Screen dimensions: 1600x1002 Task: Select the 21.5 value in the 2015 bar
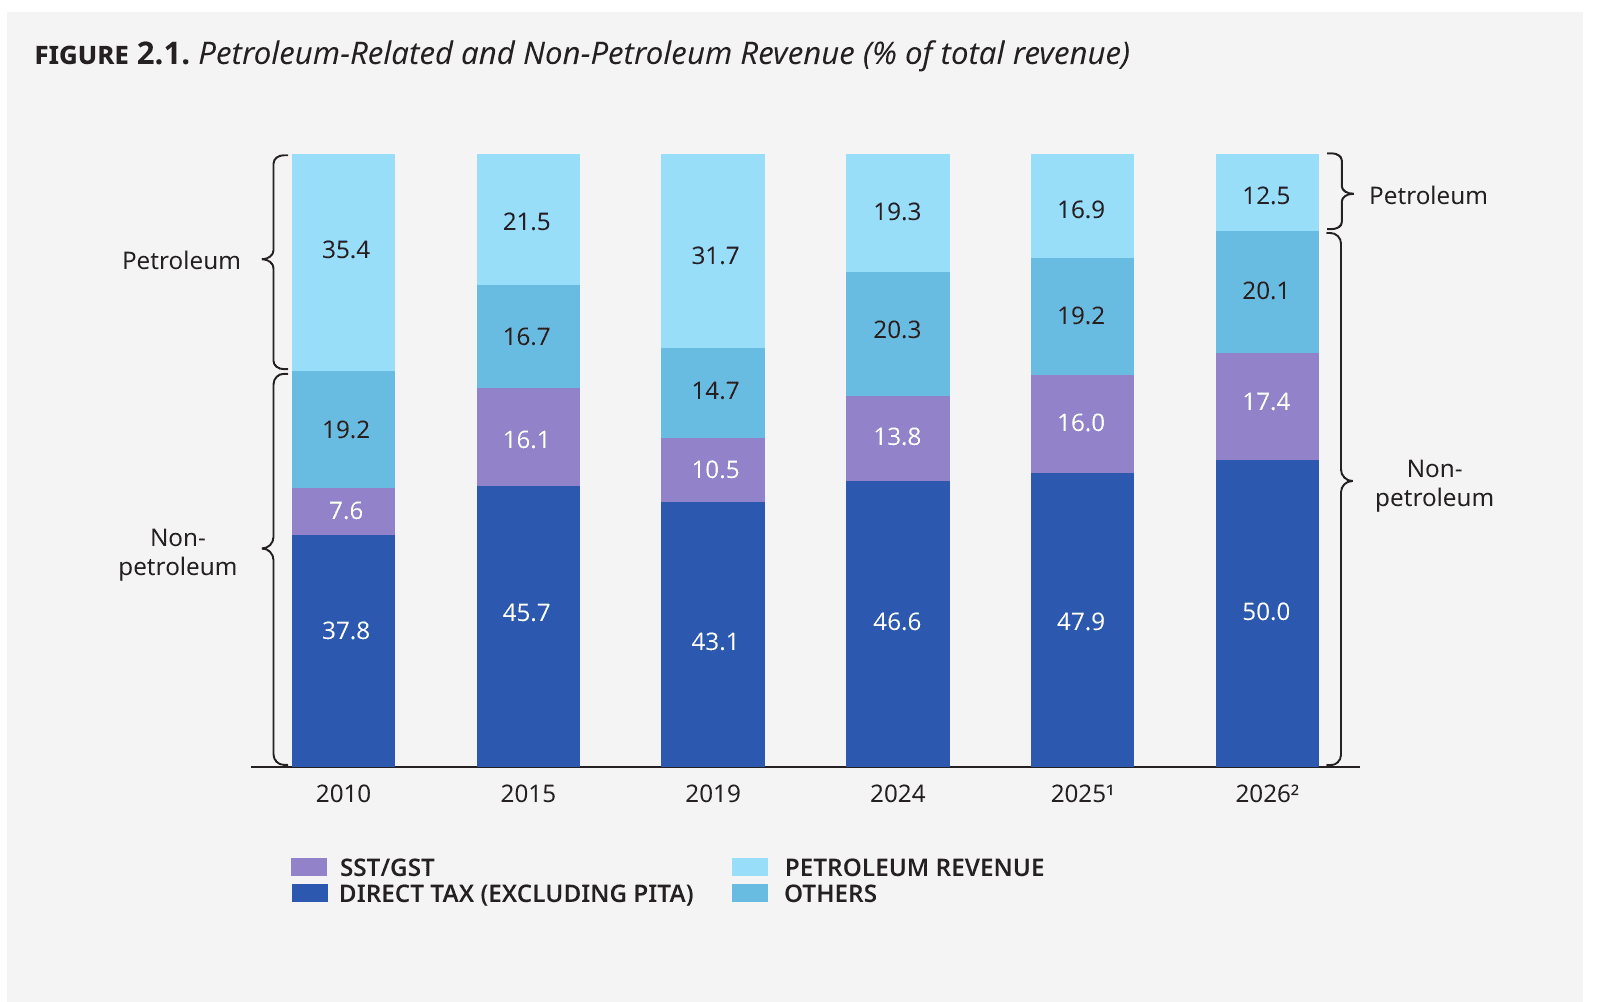527,222
